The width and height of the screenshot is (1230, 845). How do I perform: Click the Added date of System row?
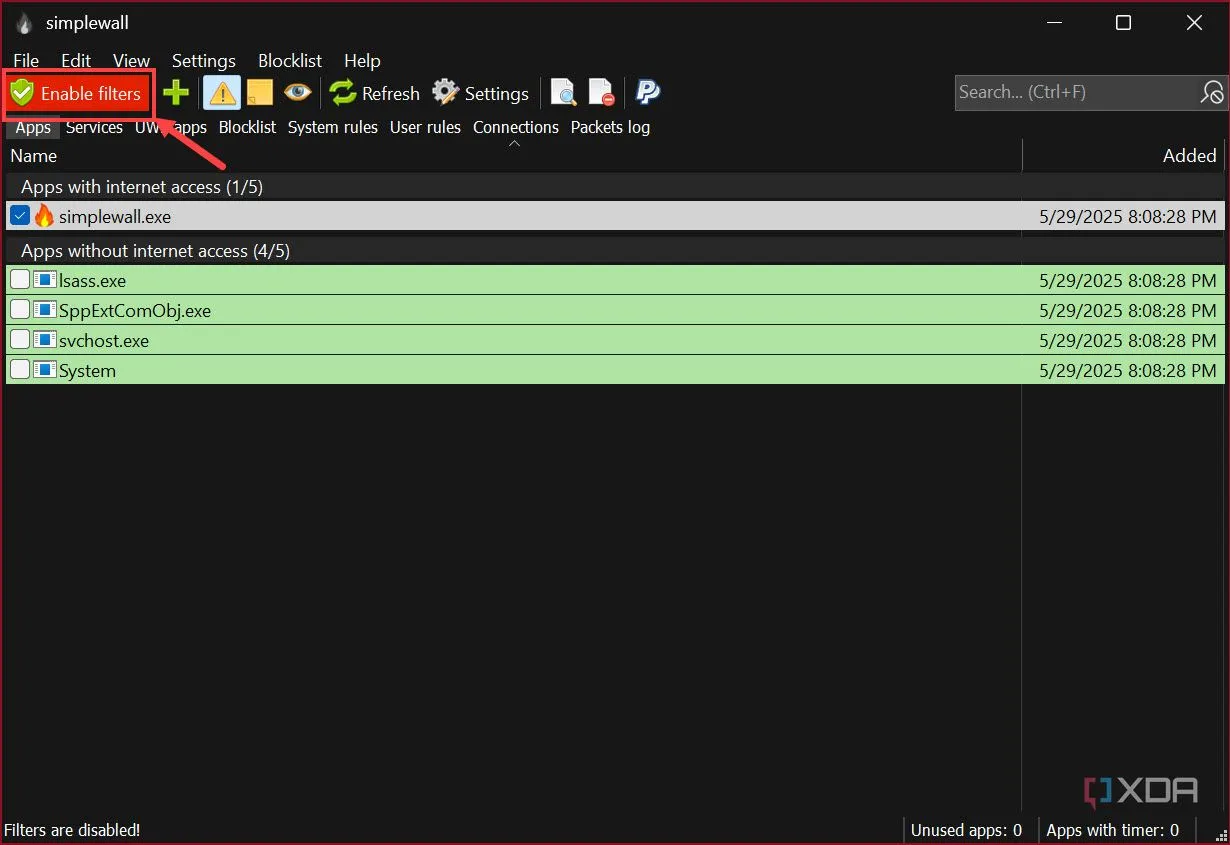click(x=1128, y=371)
